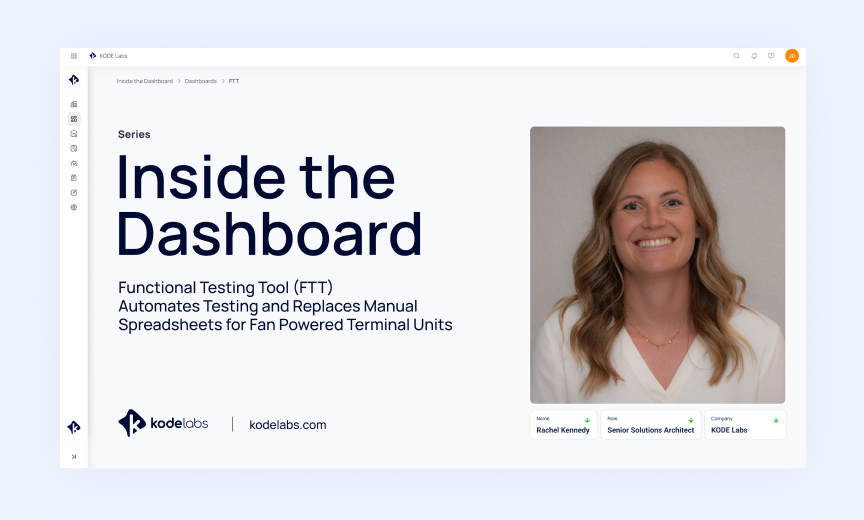
Task: Open the image gallery sidebar icon
Action: pos(74,133)
